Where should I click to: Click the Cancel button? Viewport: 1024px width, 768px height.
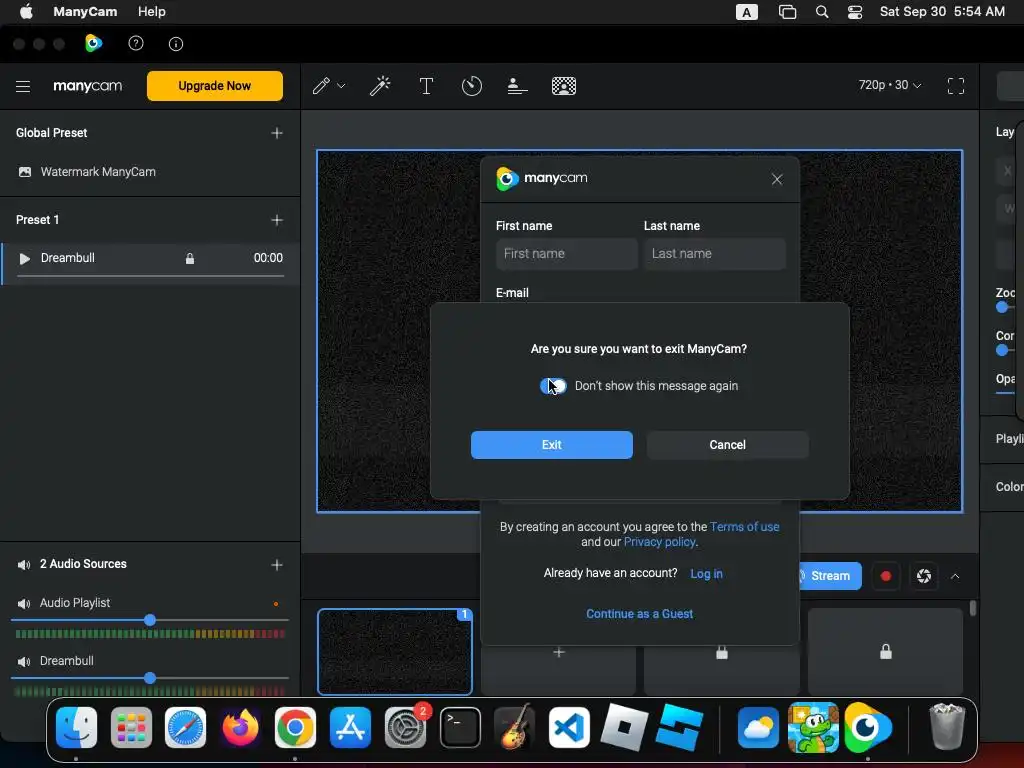click(728, 445)
